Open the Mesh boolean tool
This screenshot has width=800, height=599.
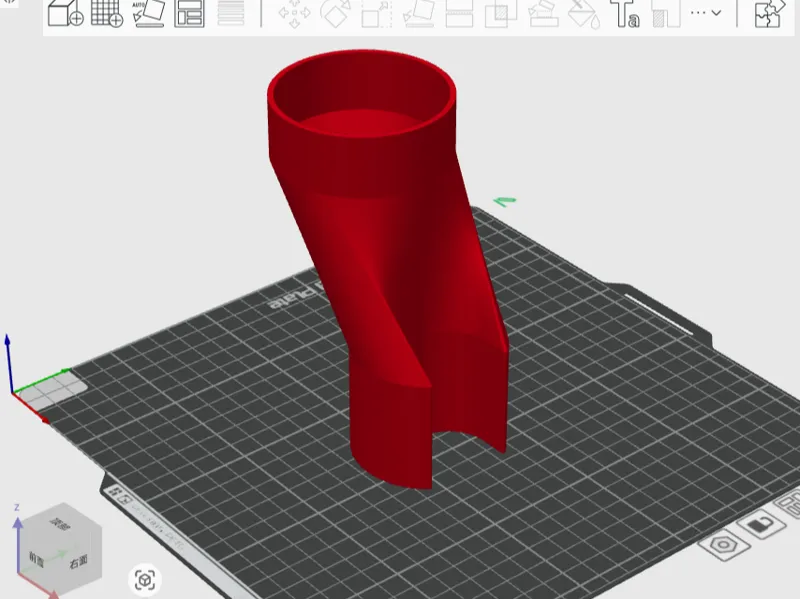(x=501, y=14)
